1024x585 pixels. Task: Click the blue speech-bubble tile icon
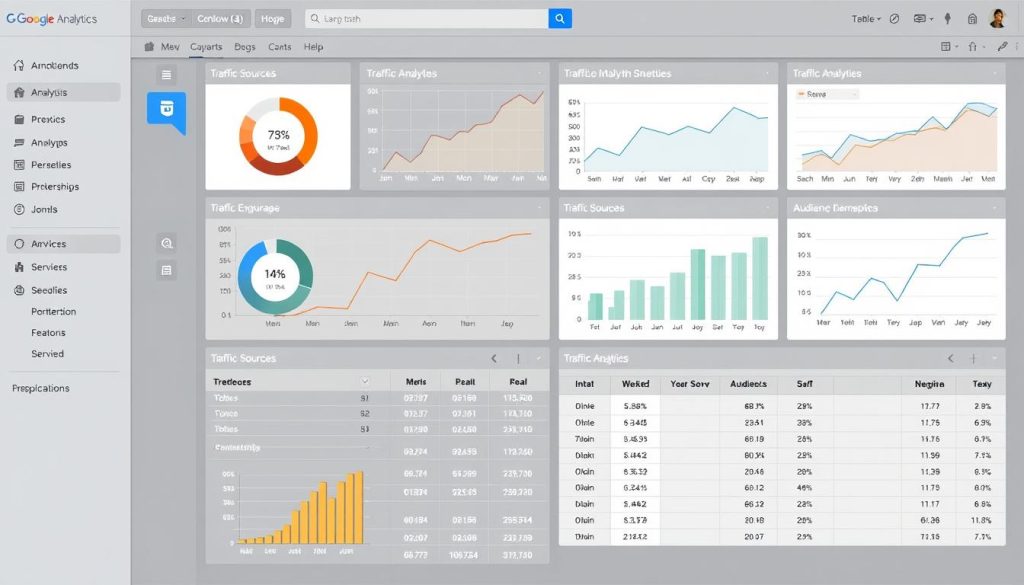pyautogui.click(x=167, y=110)
